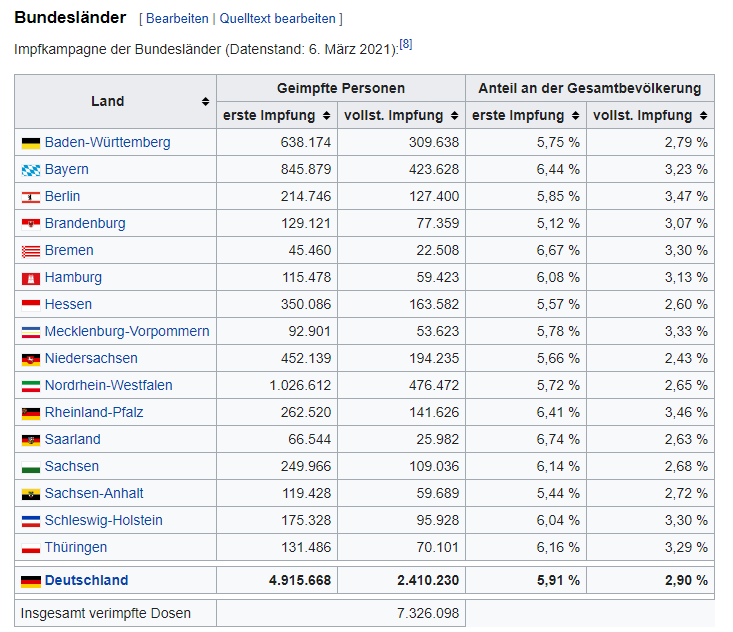This screenshot has height=632, width=733.
Task: Open the Nordrhein-Westfalen article link
Action: tap(108, 385)
